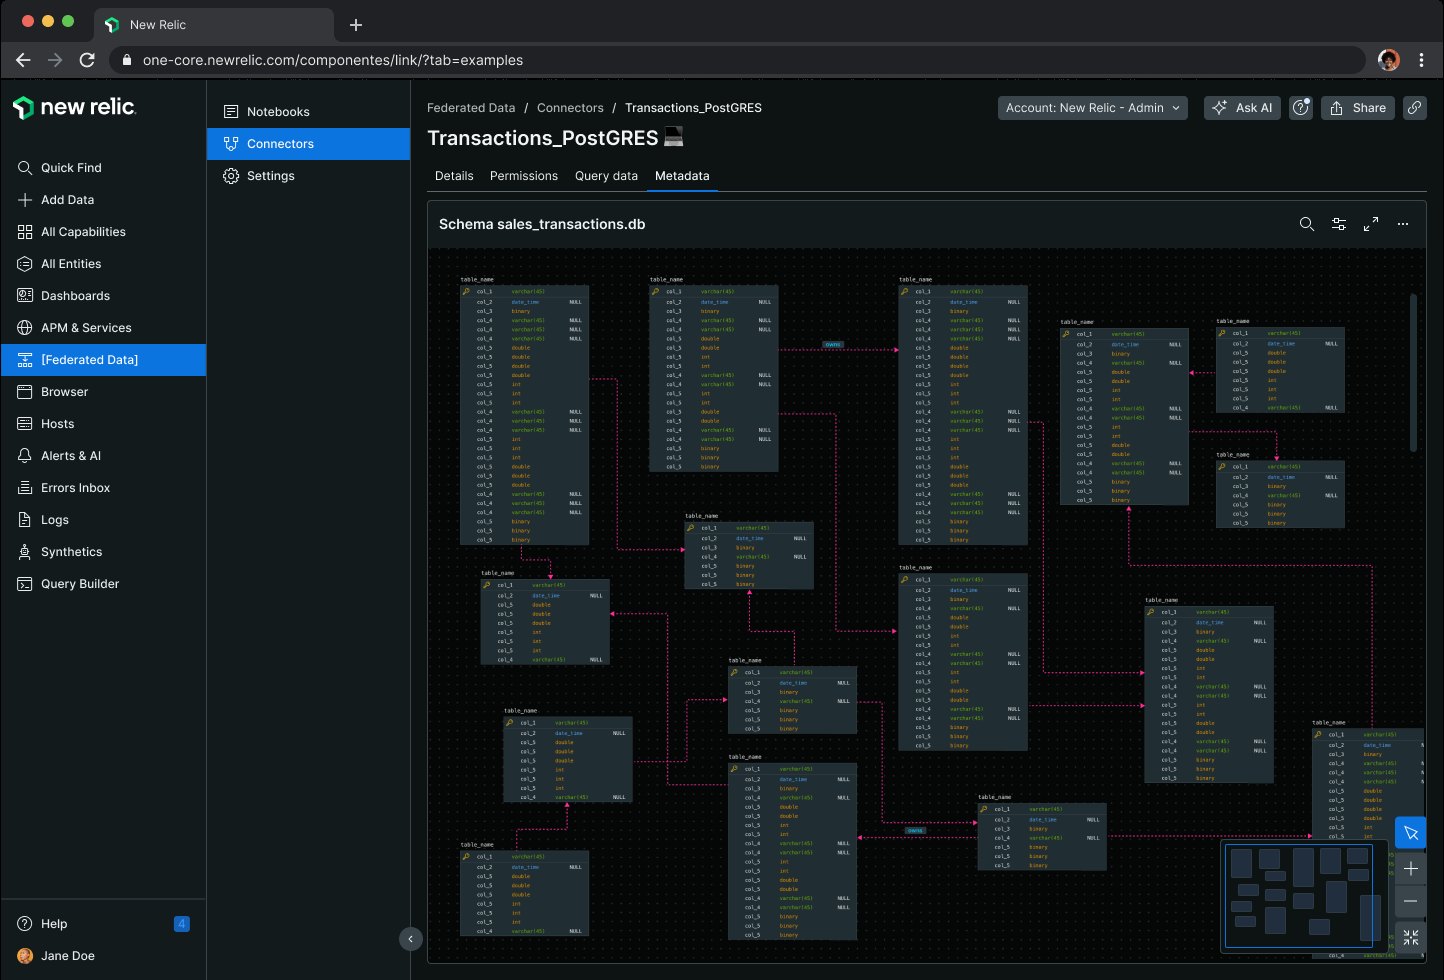Viewport: 1444px width, 980px height.
Task: Select the pointer tool in diagram
Action: [1411, 833]
